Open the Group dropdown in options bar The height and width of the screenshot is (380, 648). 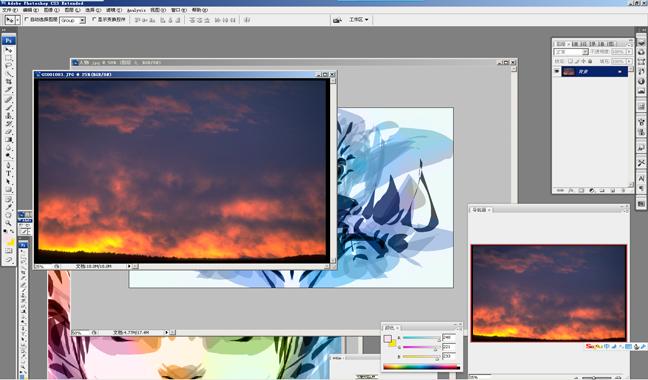[73, 20]
